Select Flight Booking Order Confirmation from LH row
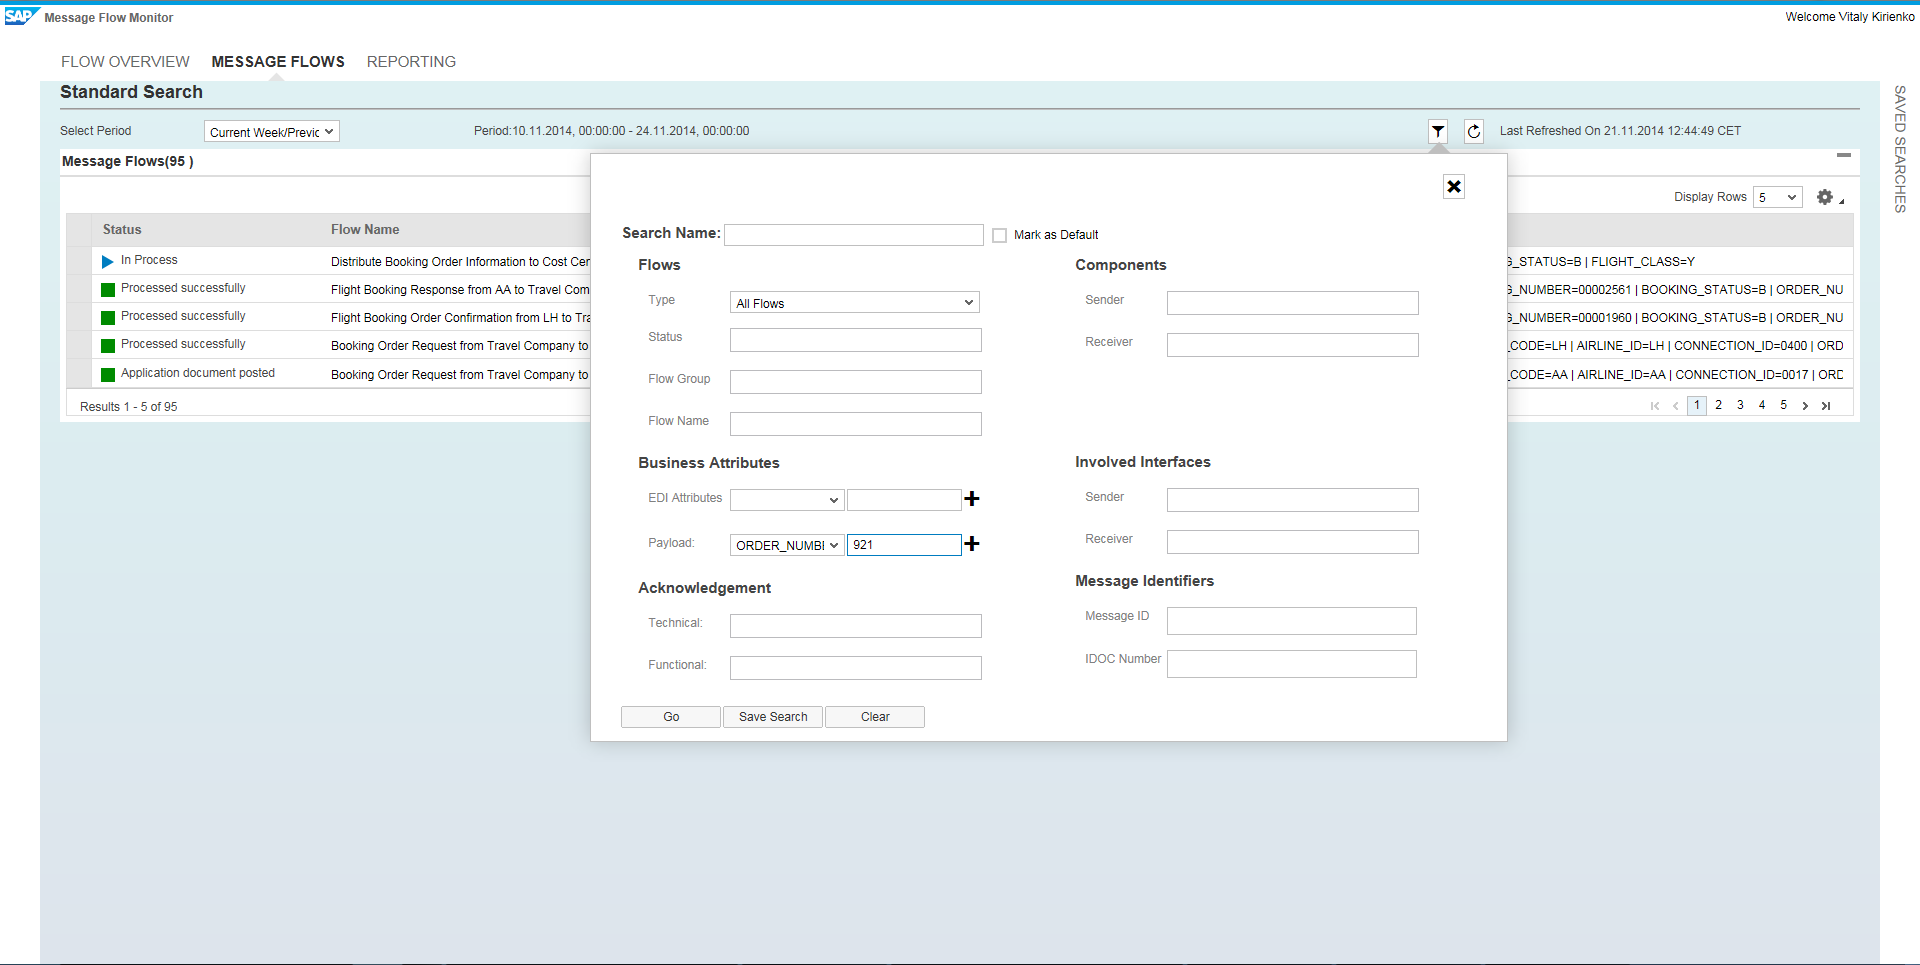The height and width of the screenshot is (965, 1920). [460, 318]
